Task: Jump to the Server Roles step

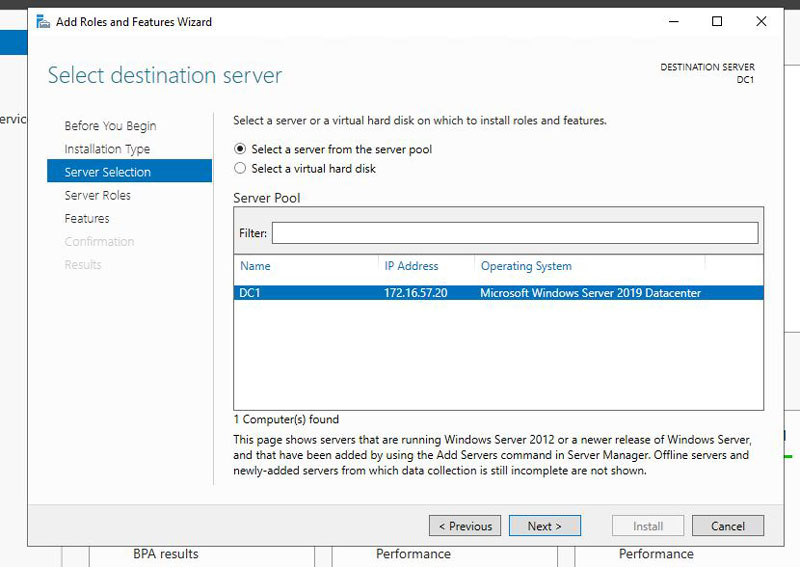Action: coord(97,195)
